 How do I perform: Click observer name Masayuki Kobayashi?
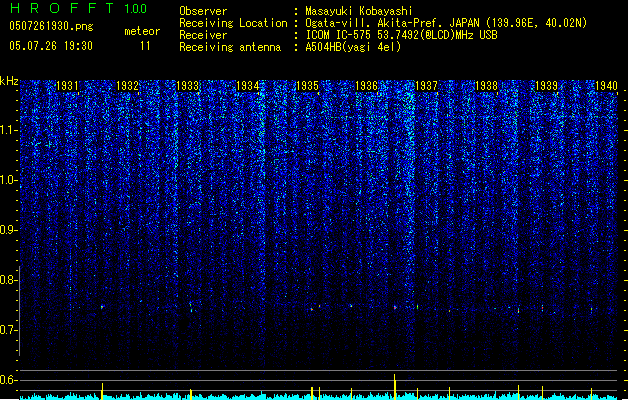tap(359, 11)
